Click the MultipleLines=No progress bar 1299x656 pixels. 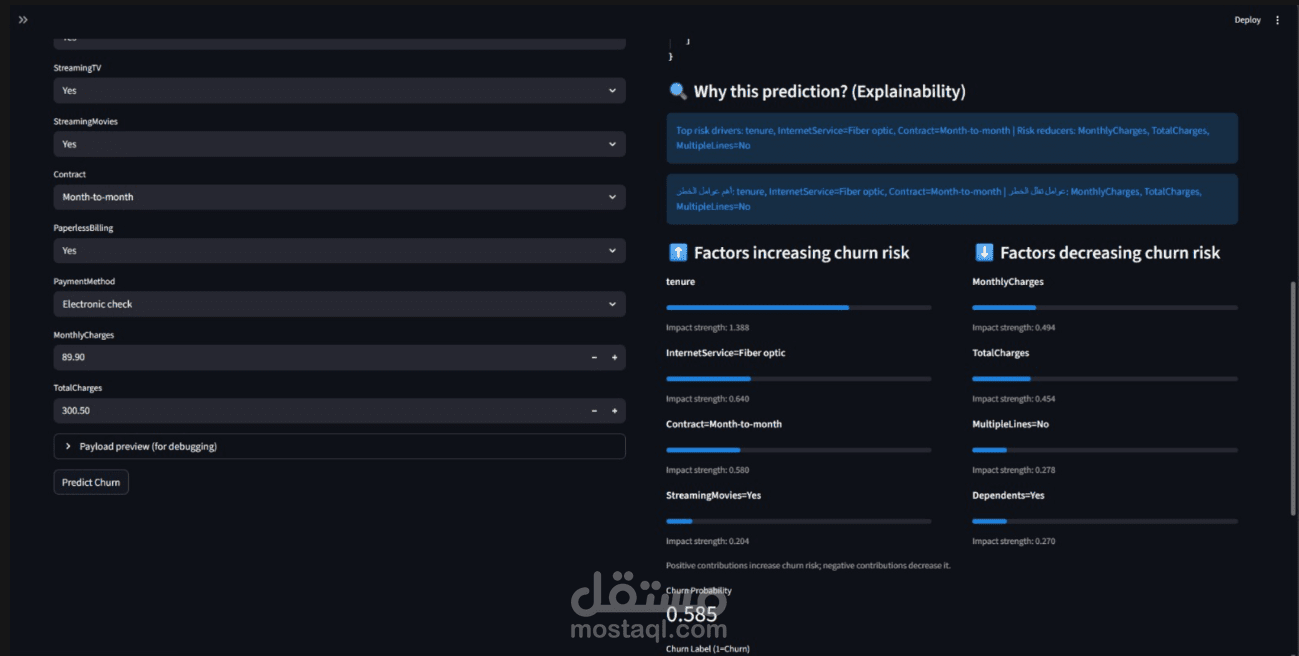(1105, 450)
